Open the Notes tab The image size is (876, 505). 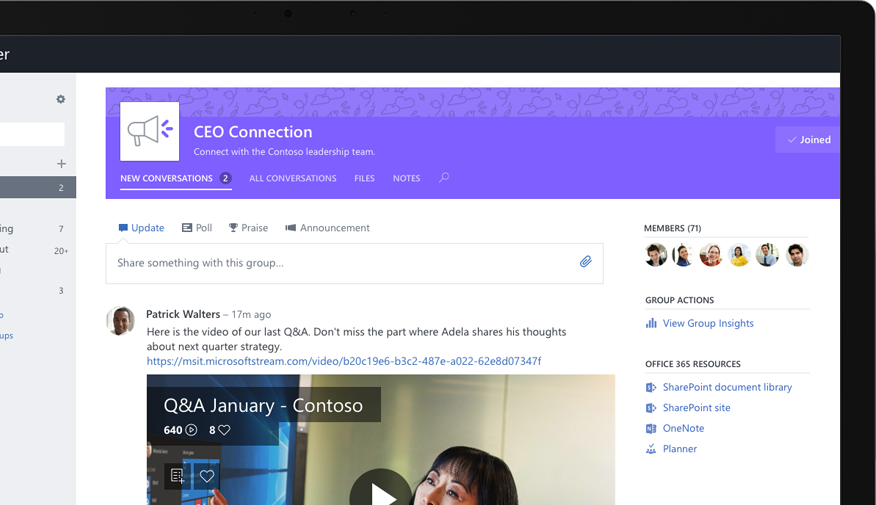[x=406, y=178]
